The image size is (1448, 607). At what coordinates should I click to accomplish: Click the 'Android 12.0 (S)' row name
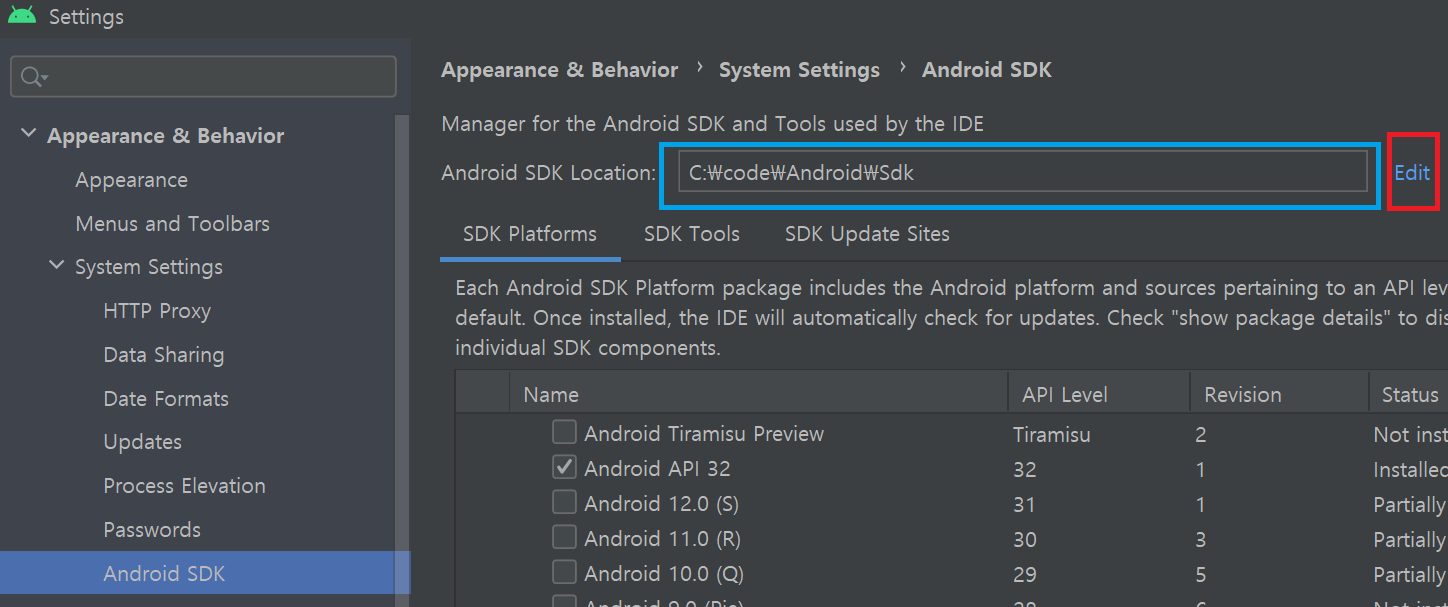point(661,504)
